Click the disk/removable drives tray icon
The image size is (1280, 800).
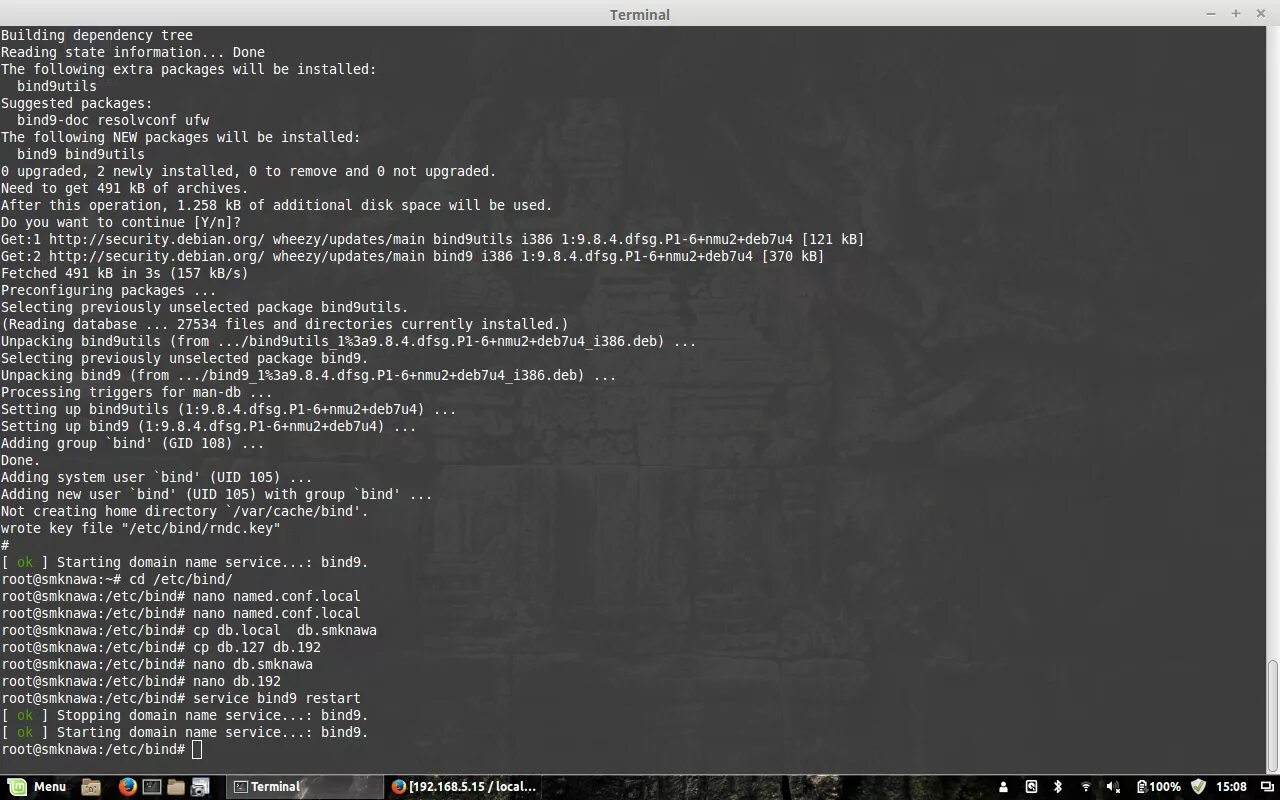1031,787
